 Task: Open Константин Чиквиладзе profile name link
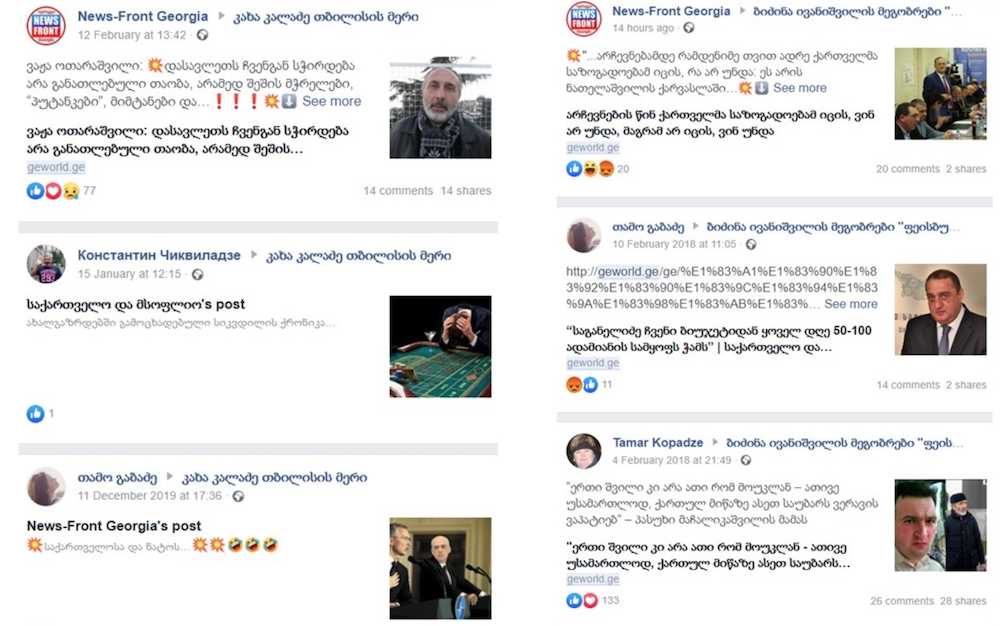point(159,256)
